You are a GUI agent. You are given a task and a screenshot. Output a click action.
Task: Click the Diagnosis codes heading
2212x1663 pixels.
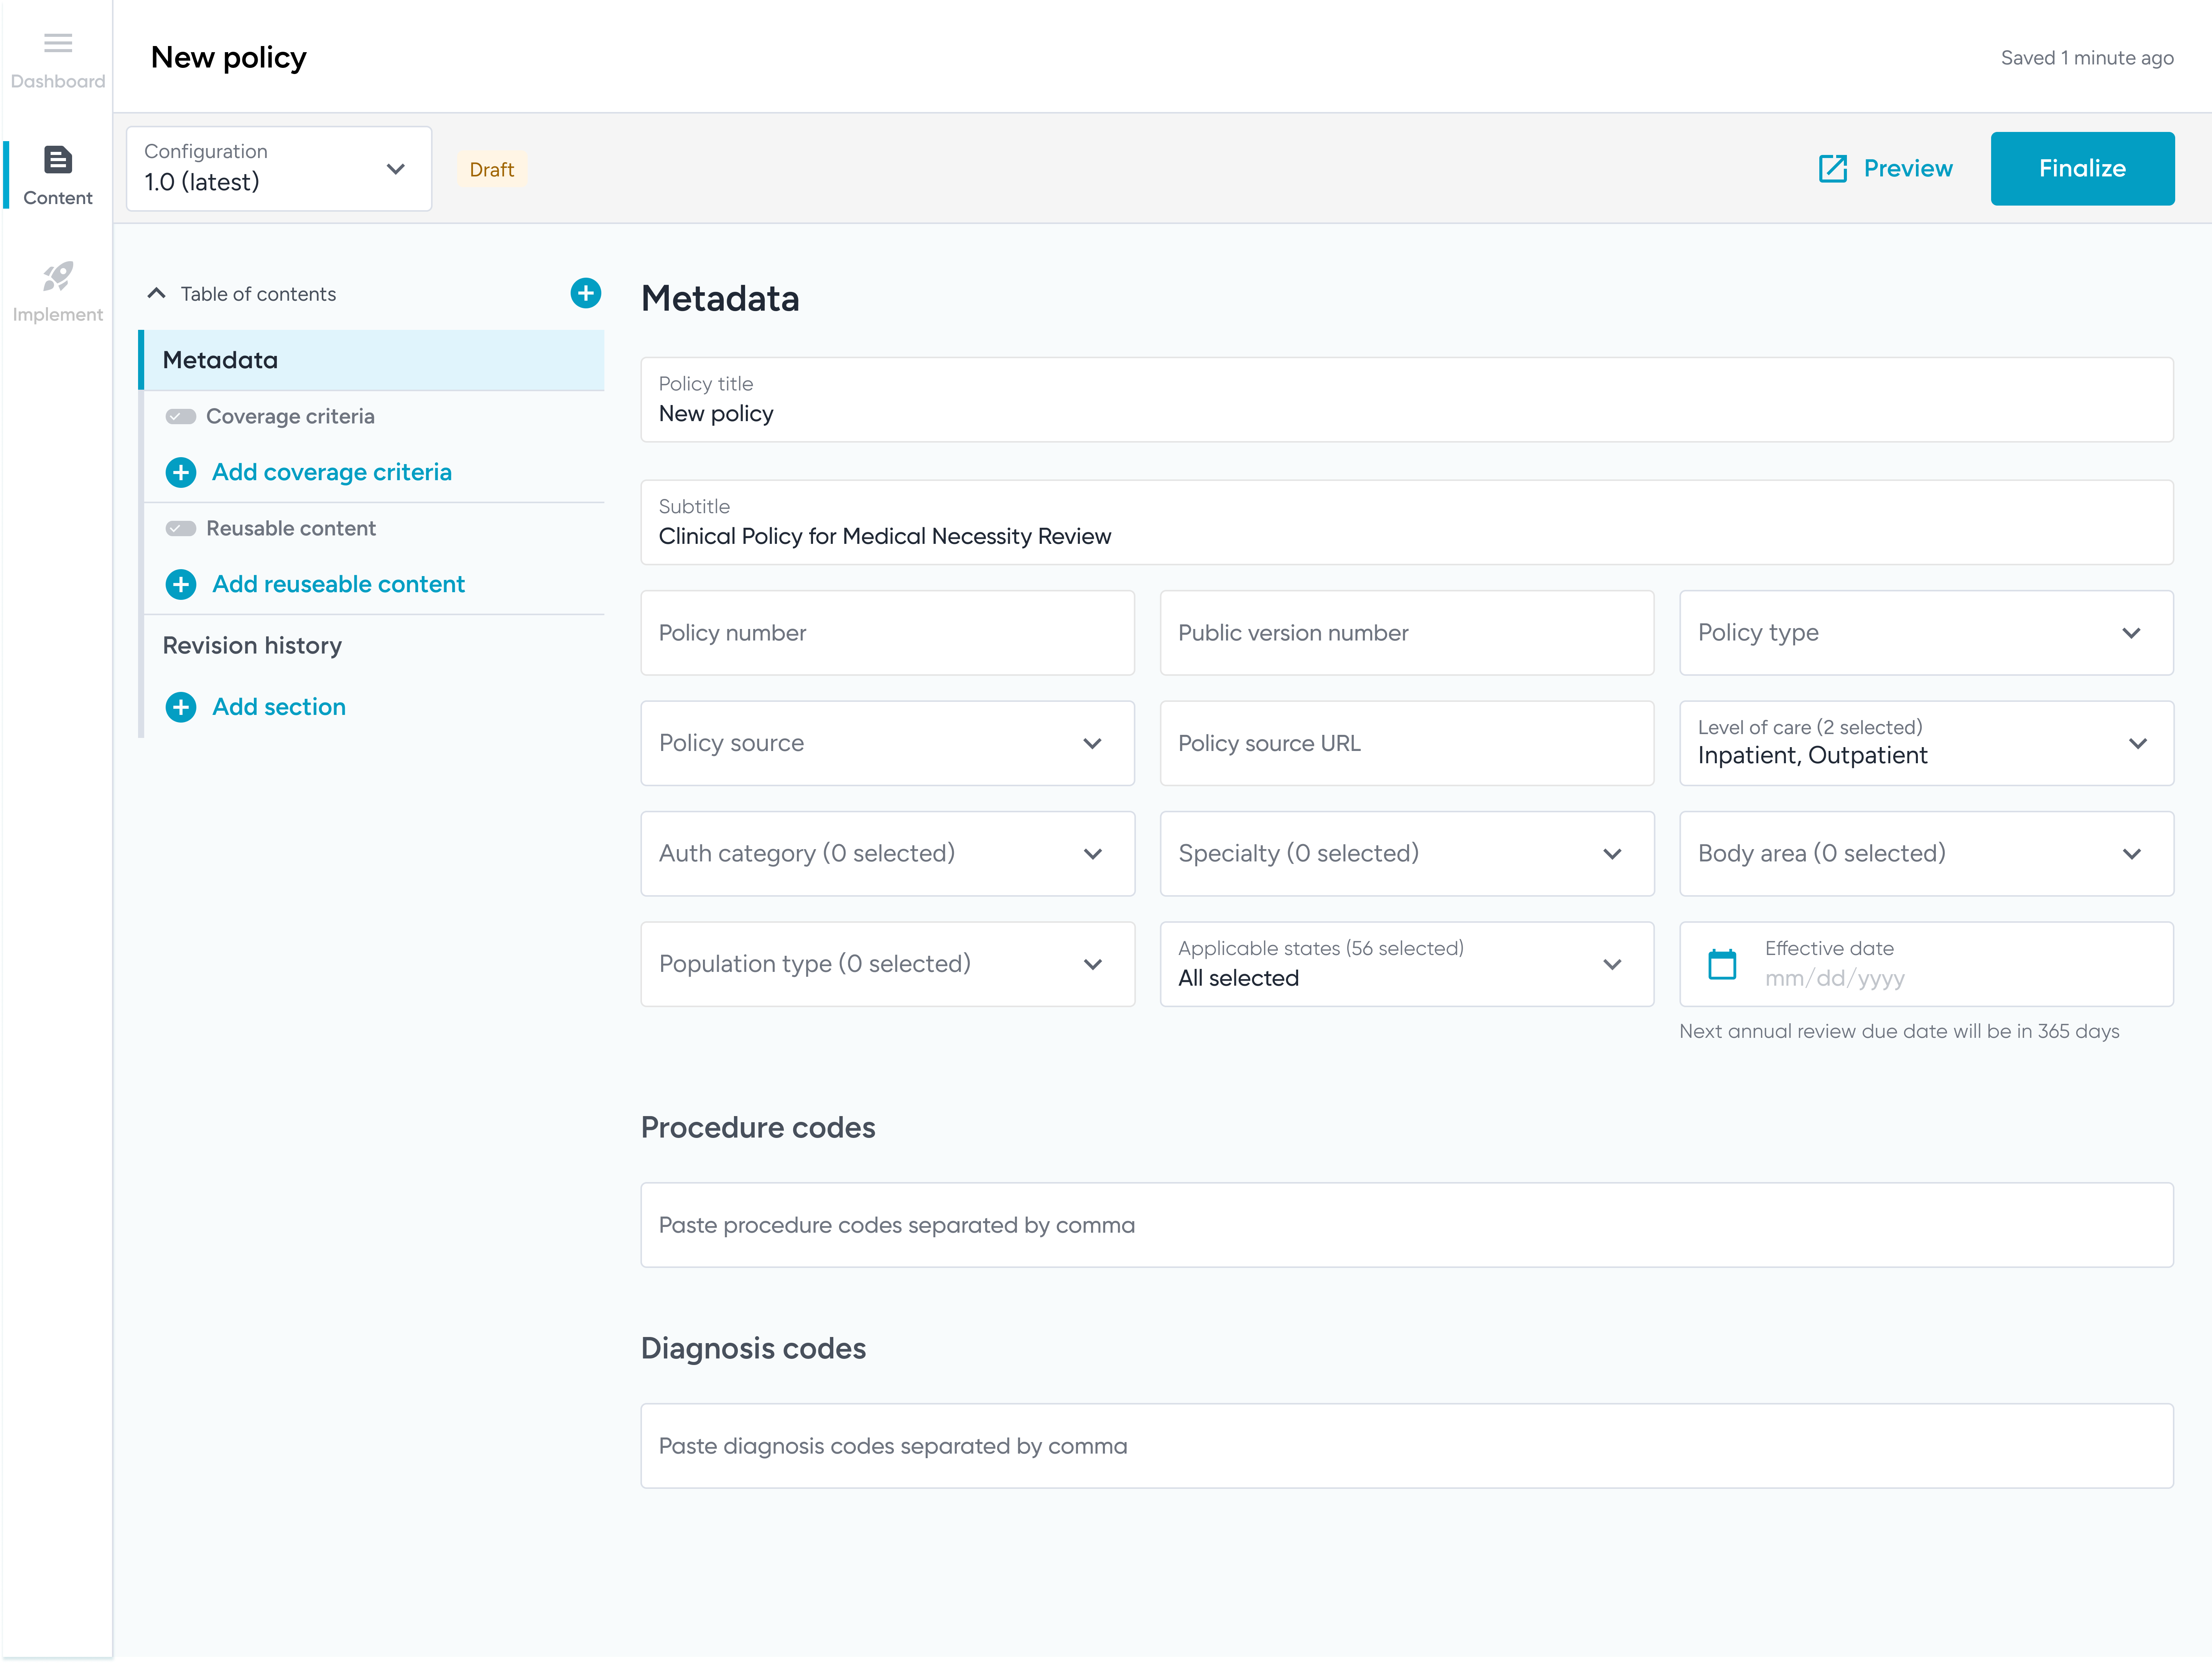pos(753,1349)
